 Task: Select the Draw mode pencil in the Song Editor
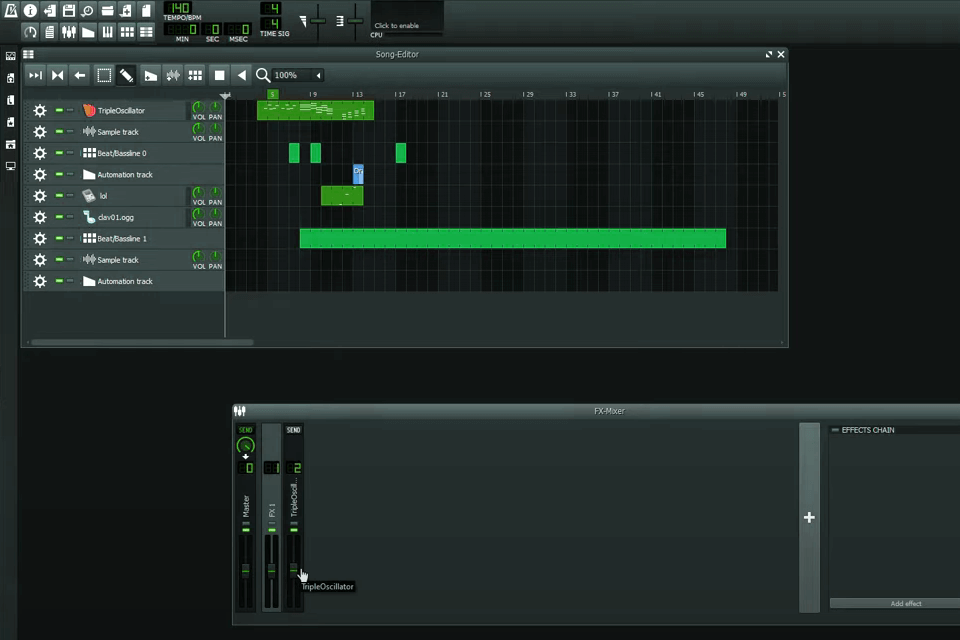click(x=124, y=74)
